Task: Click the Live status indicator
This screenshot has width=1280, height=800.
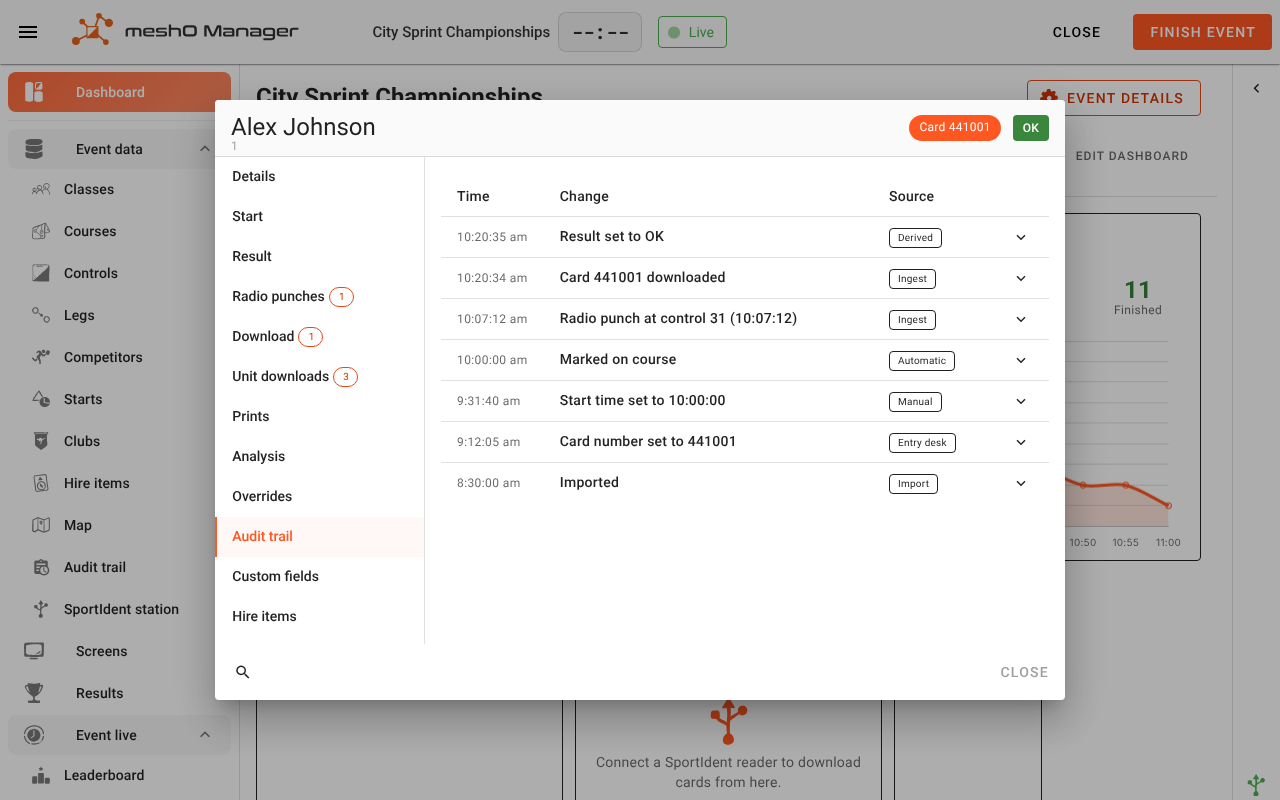Action: coord(692,32)
